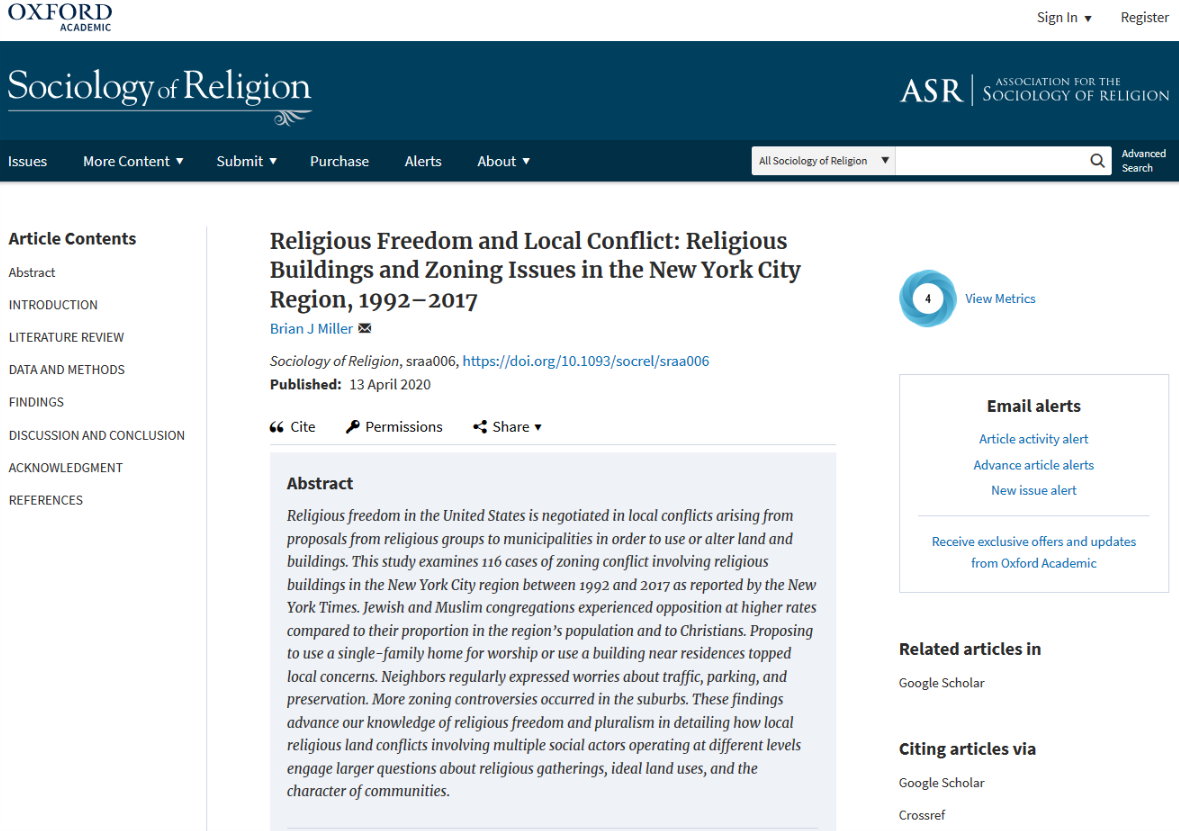
Task: Sign up for Article activity alert
Action: click(x=1033, y=438)
